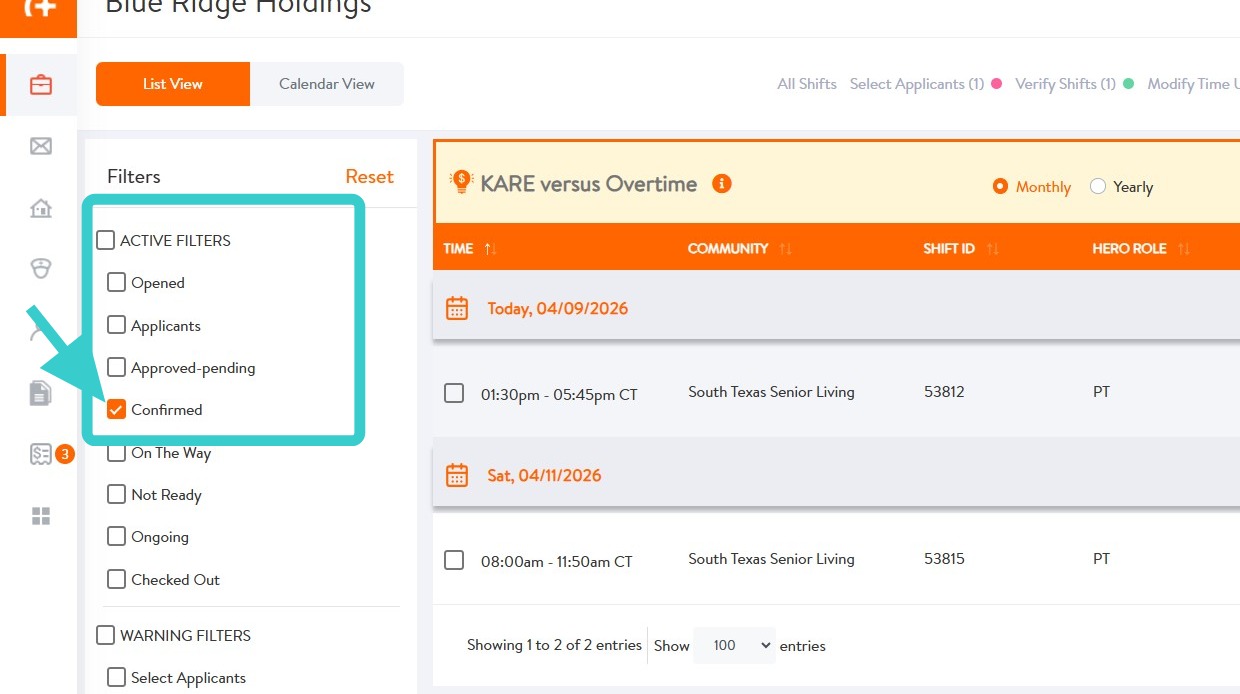This screenshot has width=1240, height=694.
Task: Select the Yearly radio button
Action: coord(1098,187)
